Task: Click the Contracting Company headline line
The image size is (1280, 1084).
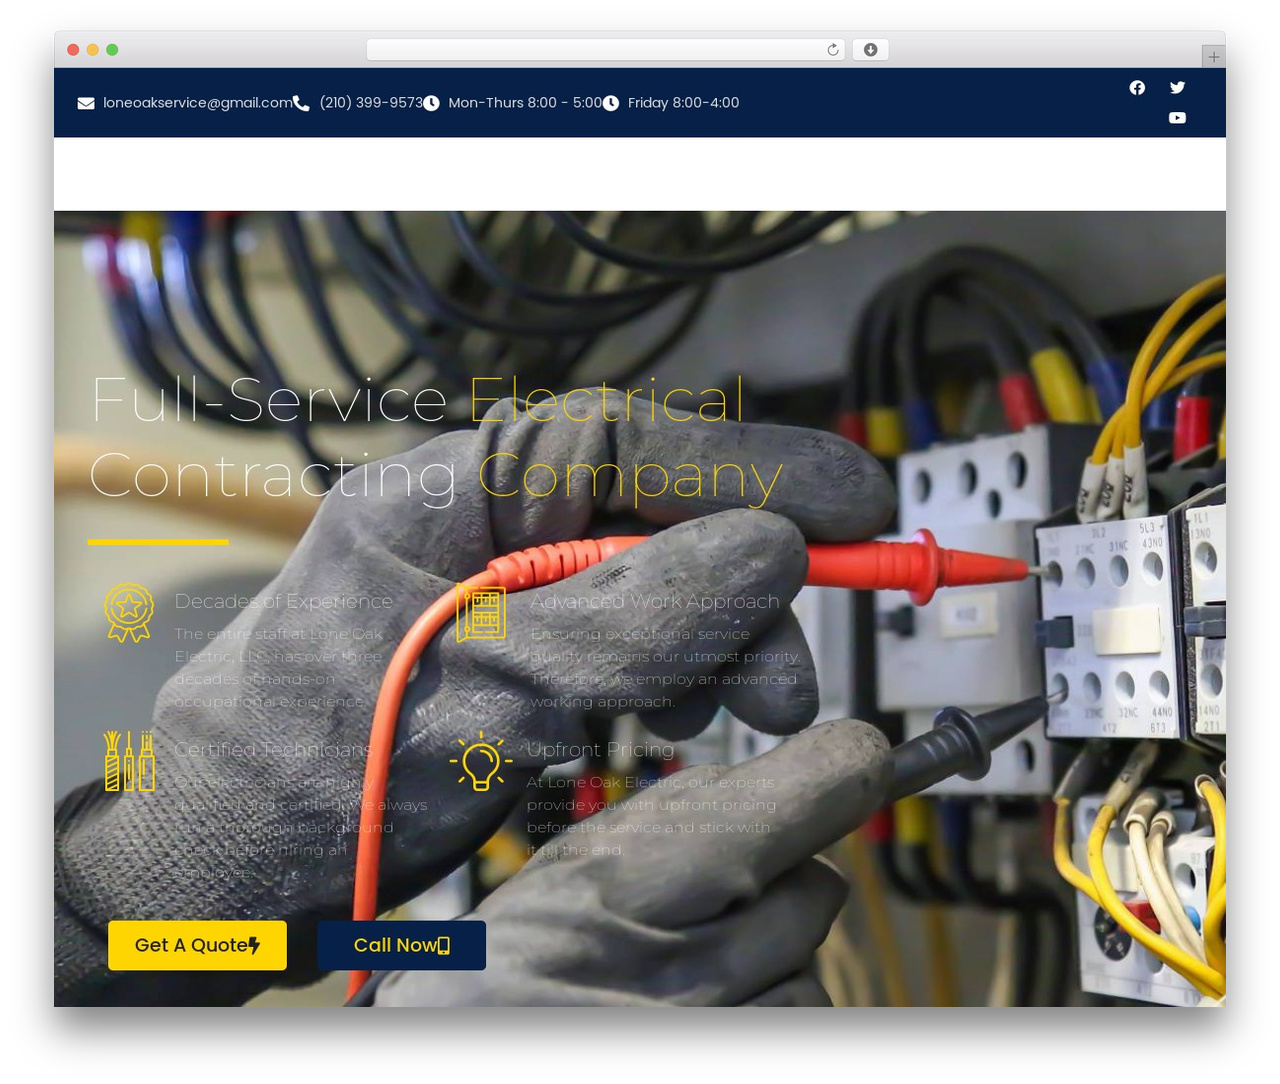Action: (x=435, y=476)
